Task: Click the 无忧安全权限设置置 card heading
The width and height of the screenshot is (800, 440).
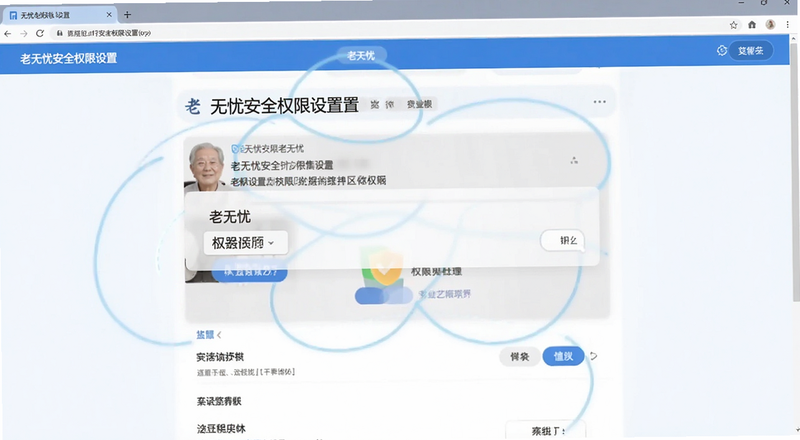Action: click(x=284, y=106)
